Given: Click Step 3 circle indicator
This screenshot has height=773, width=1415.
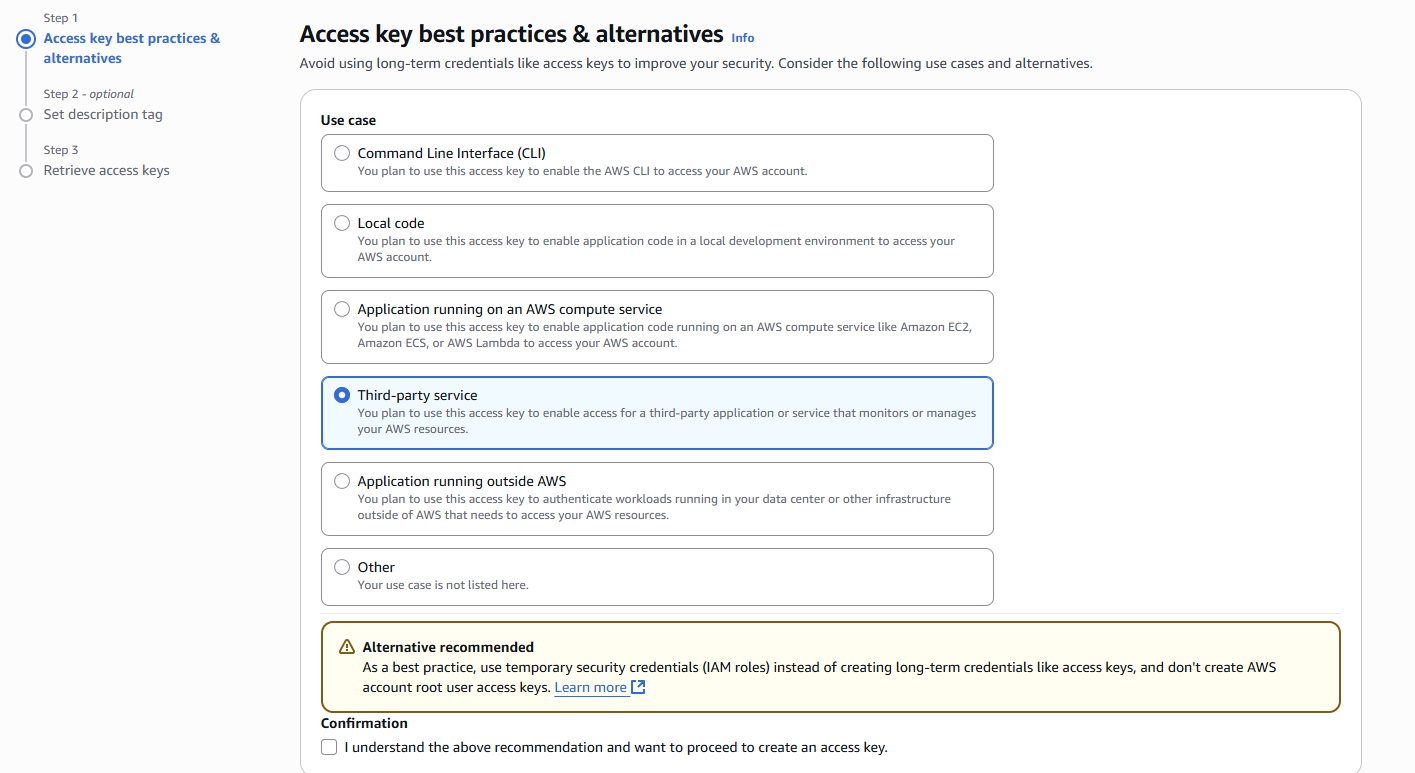Looking at the screenshot, I should (26, 171).
